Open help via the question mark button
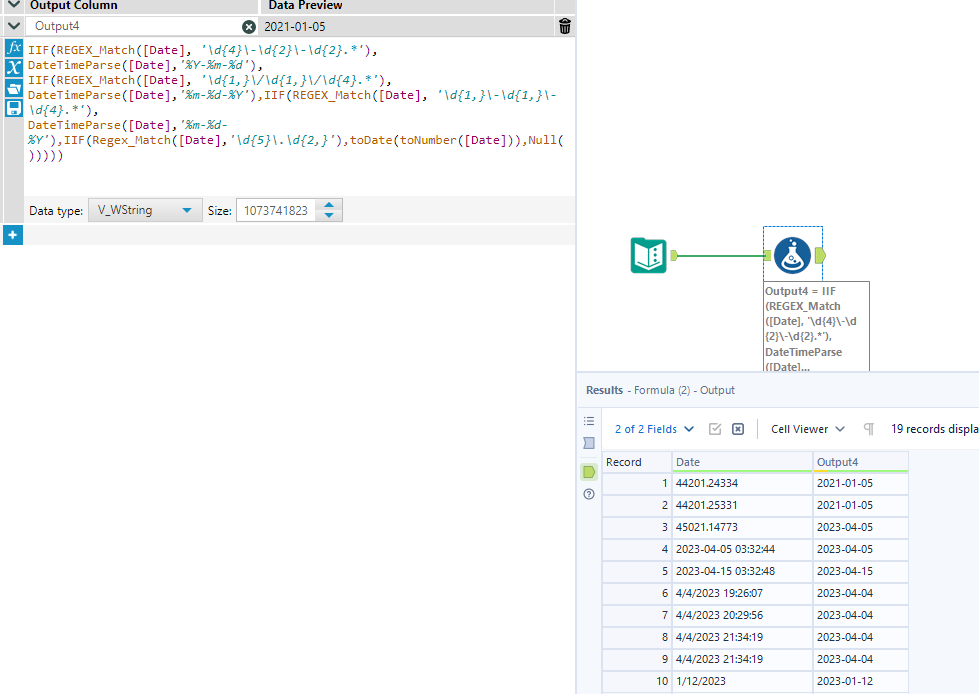Screen dimensions: 979x694 coord(588,493)
